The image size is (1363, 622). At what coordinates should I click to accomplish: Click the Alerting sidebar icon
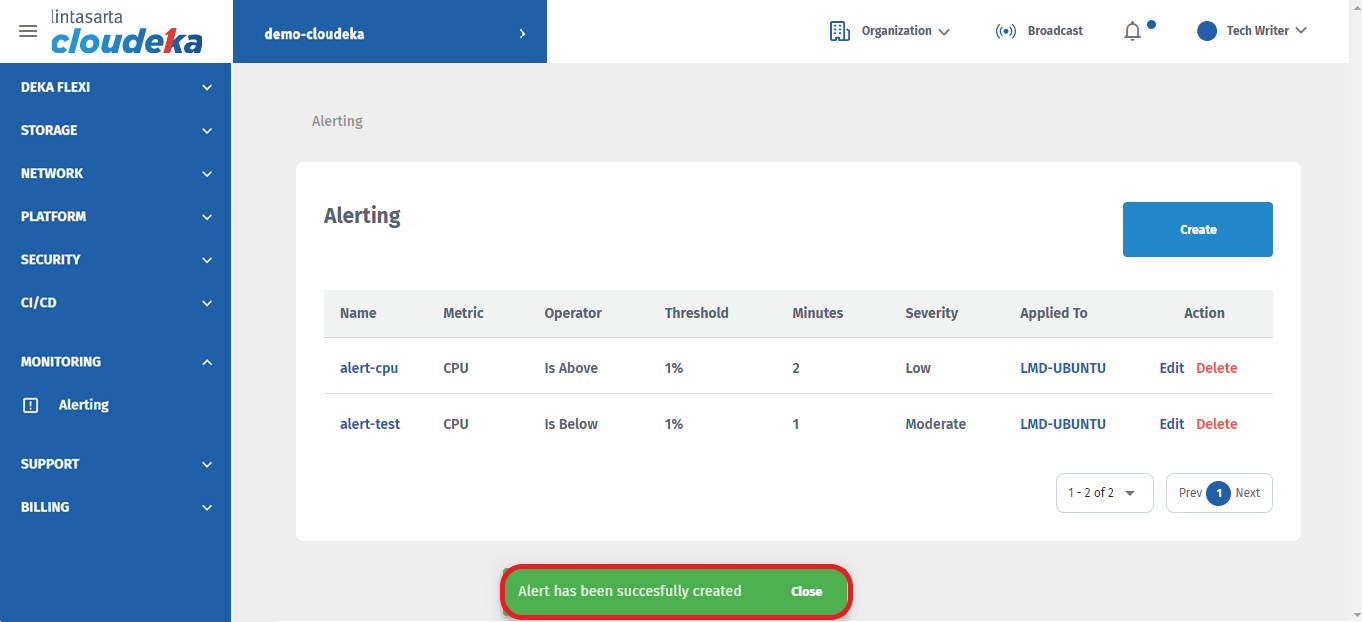click(31, 405)
